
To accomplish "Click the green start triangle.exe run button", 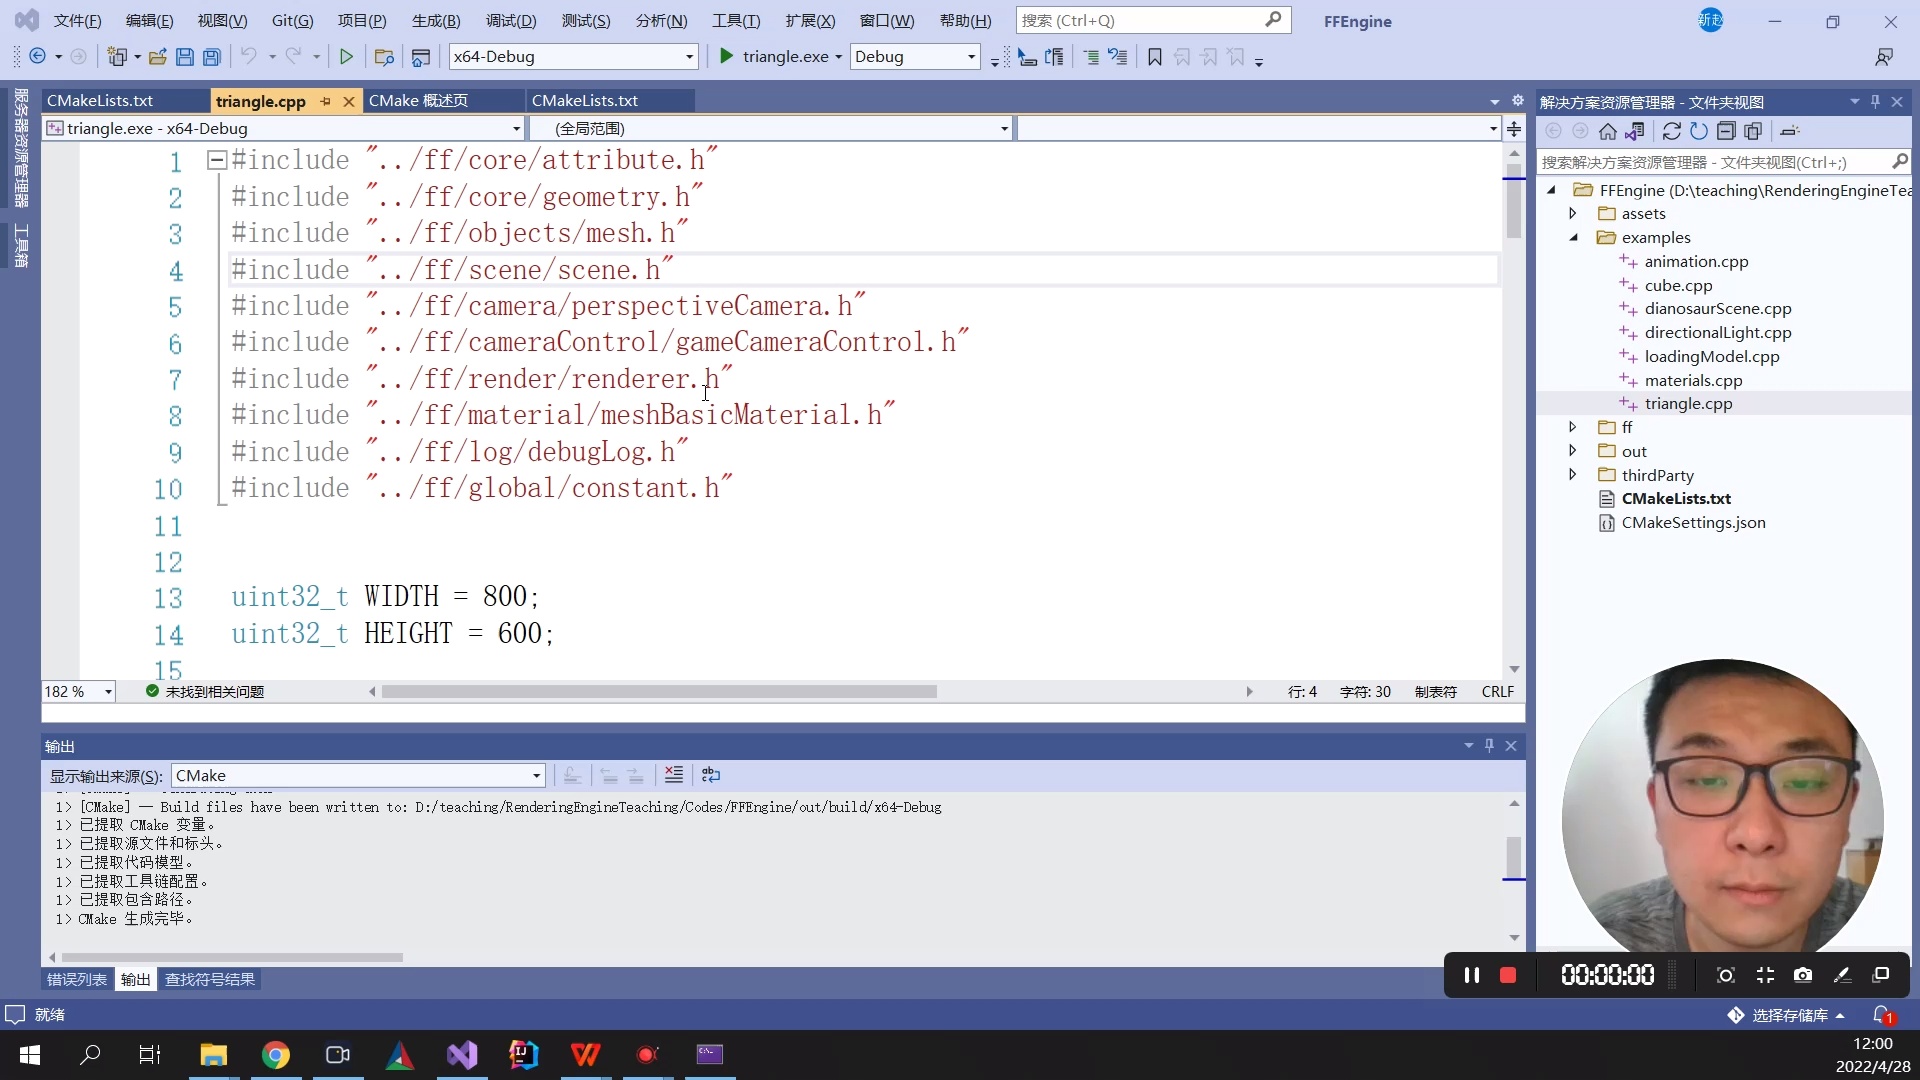I will point(727,57).
